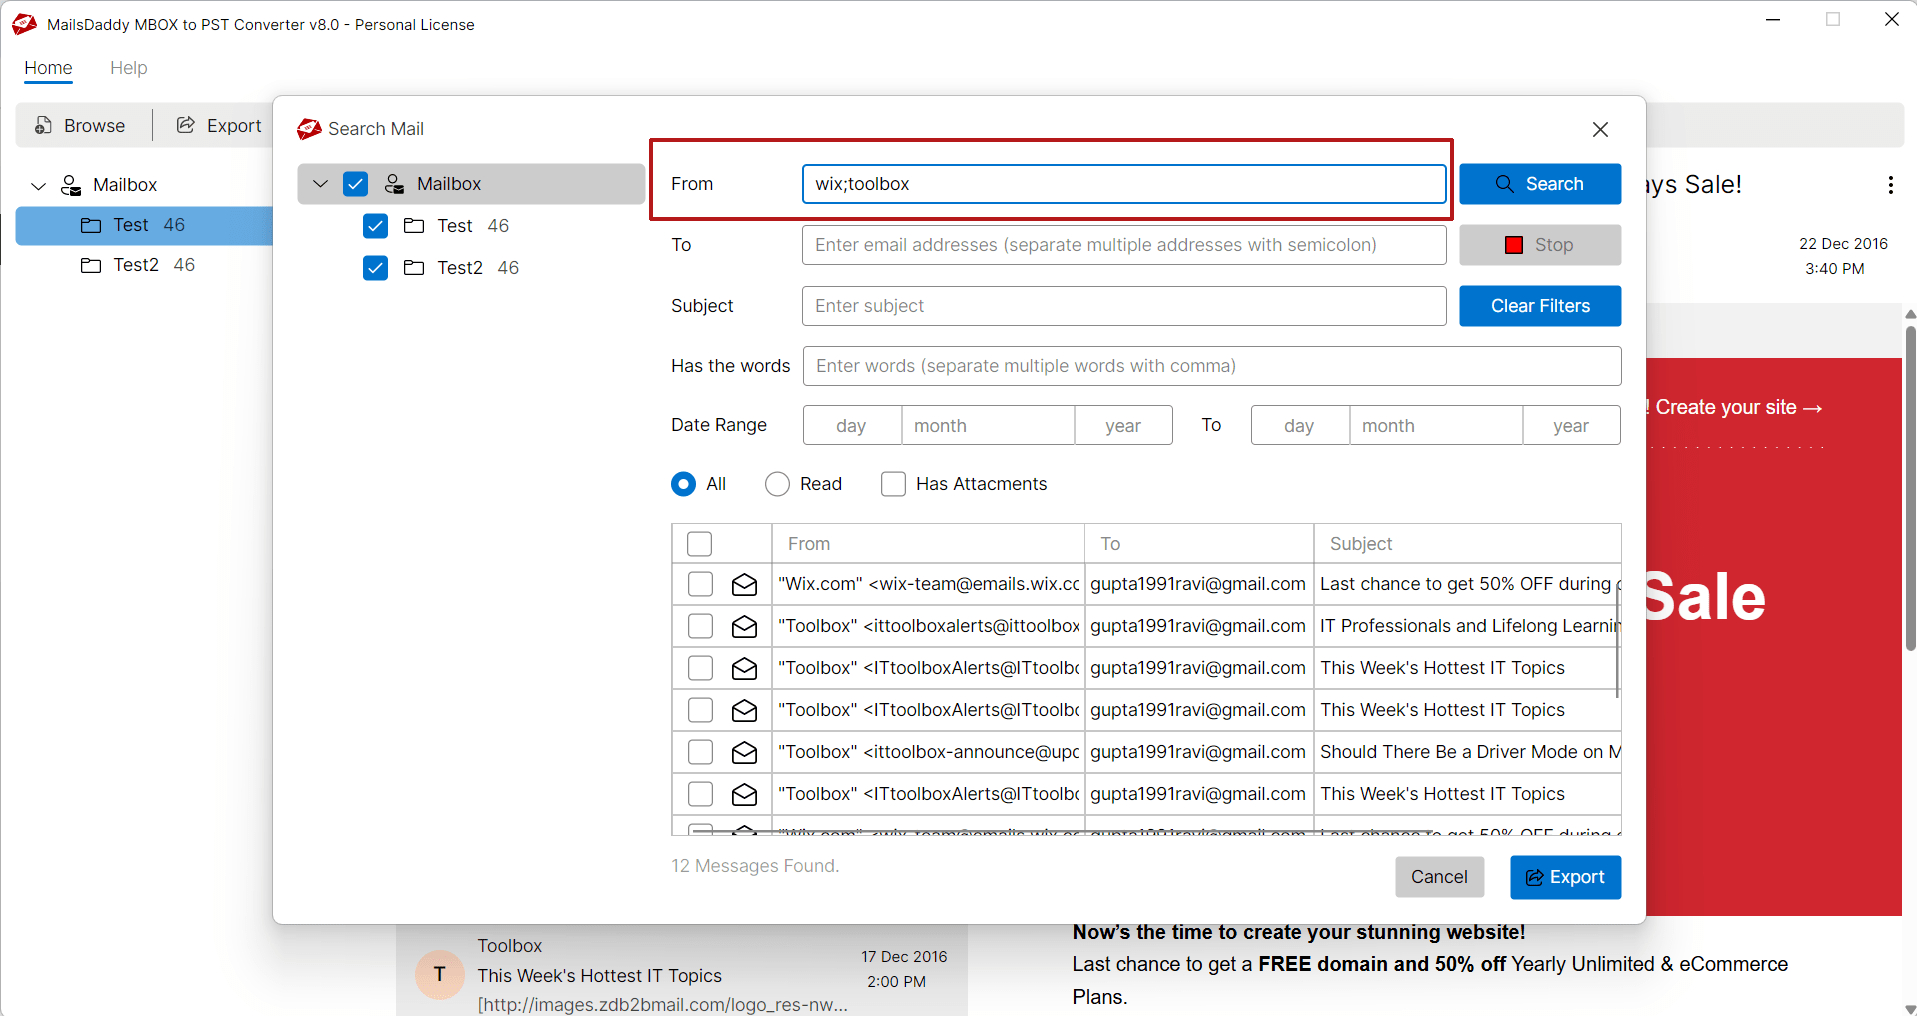This screenshot has height=1016, width=1917.
Task: Close the Search Mail dialog
Action: coord(1600,129)
